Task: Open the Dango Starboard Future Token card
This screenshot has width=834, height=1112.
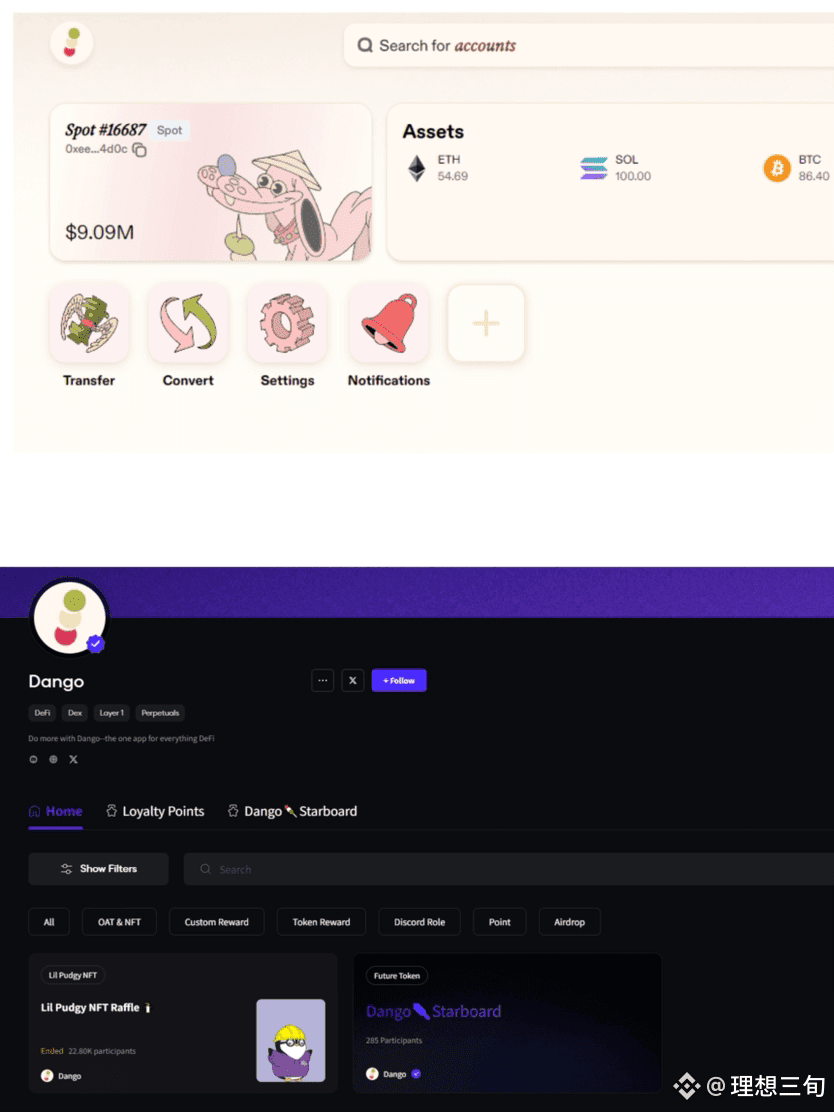Action: pyautogui.click(x=507, y=1023)
